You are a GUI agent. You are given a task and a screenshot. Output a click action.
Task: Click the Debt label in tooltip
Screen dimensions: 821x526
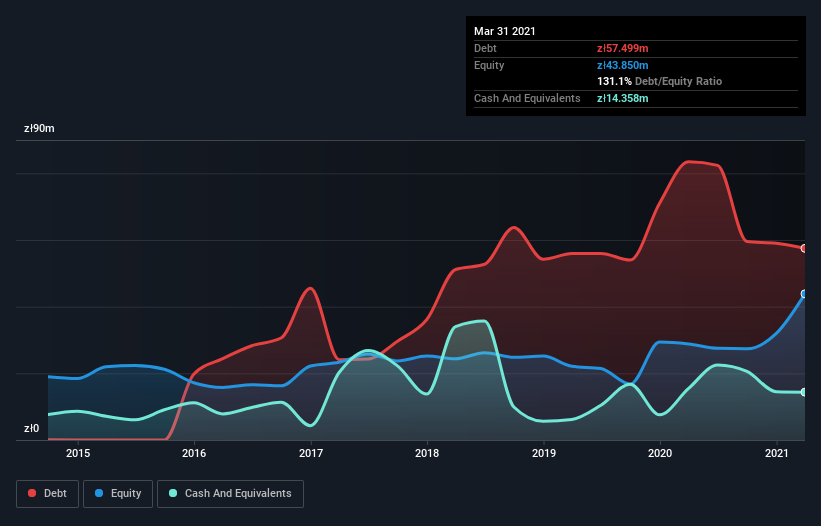pos(485,49)
